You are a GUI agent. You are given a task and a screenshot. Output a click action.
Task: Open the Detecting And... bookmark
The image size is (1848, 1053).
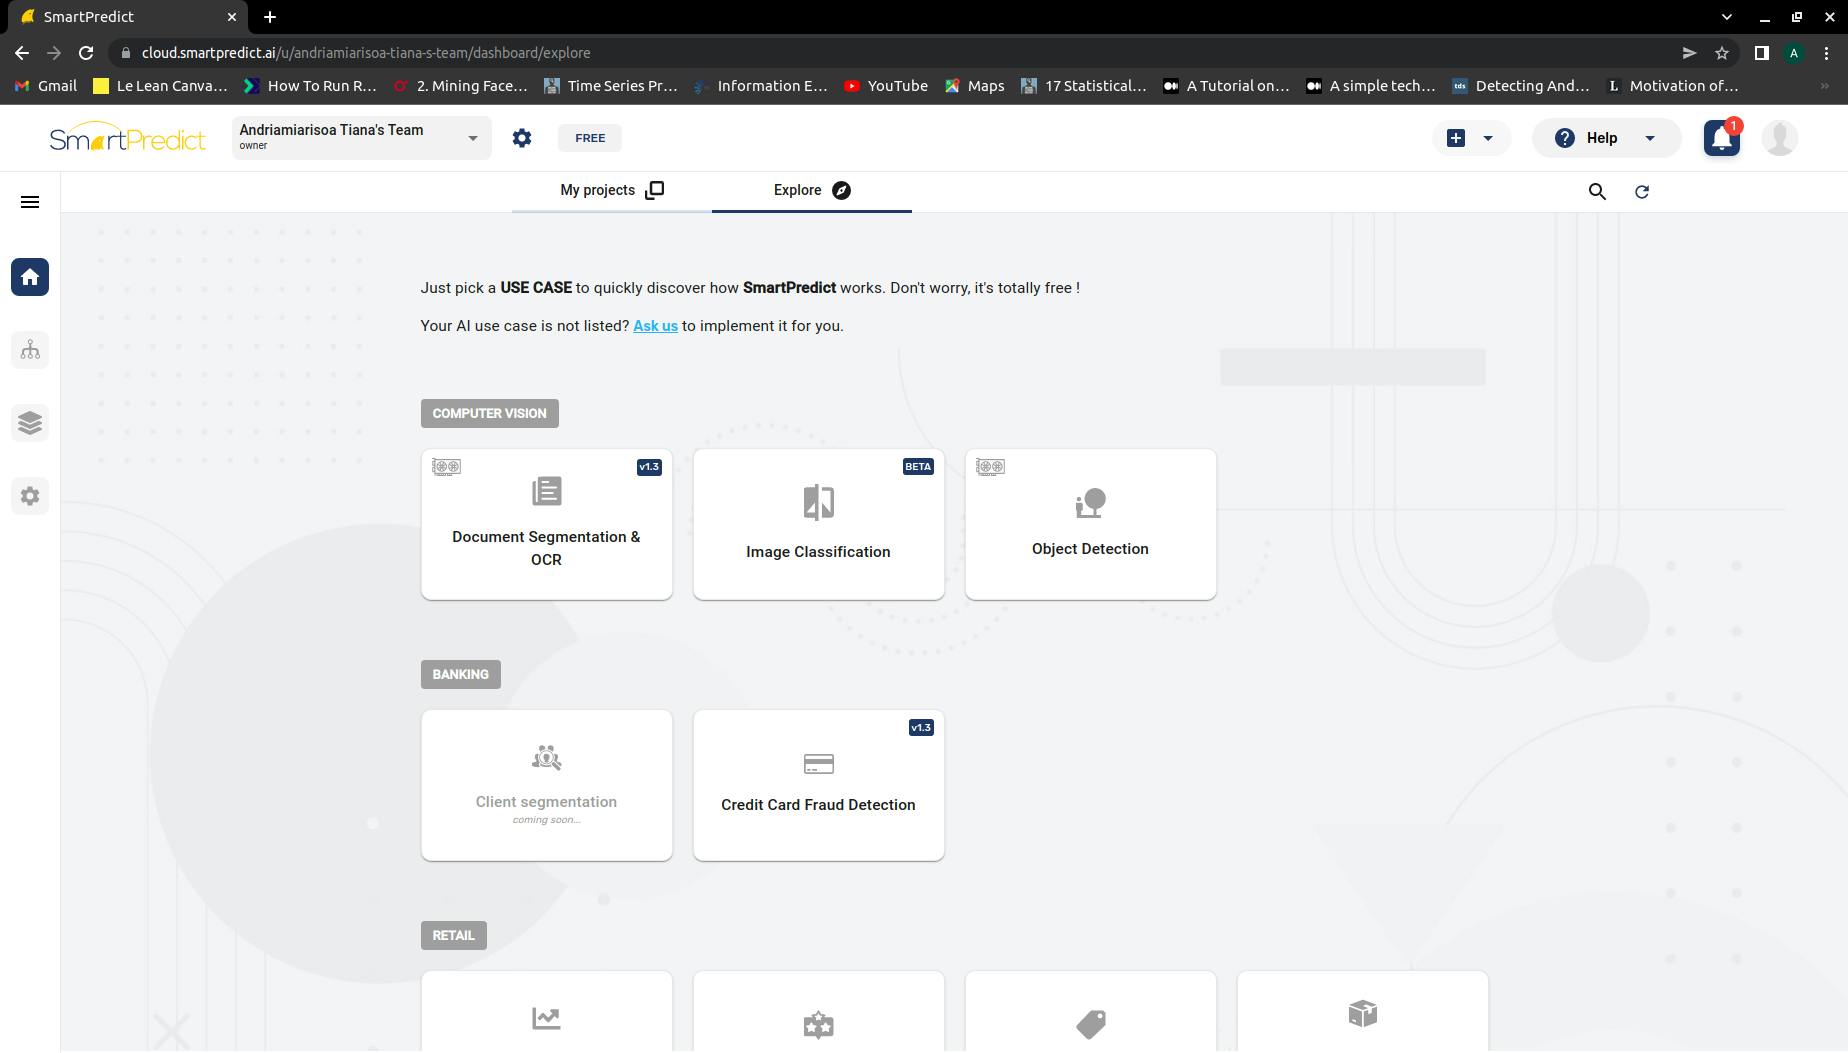tap(1521, 86)
